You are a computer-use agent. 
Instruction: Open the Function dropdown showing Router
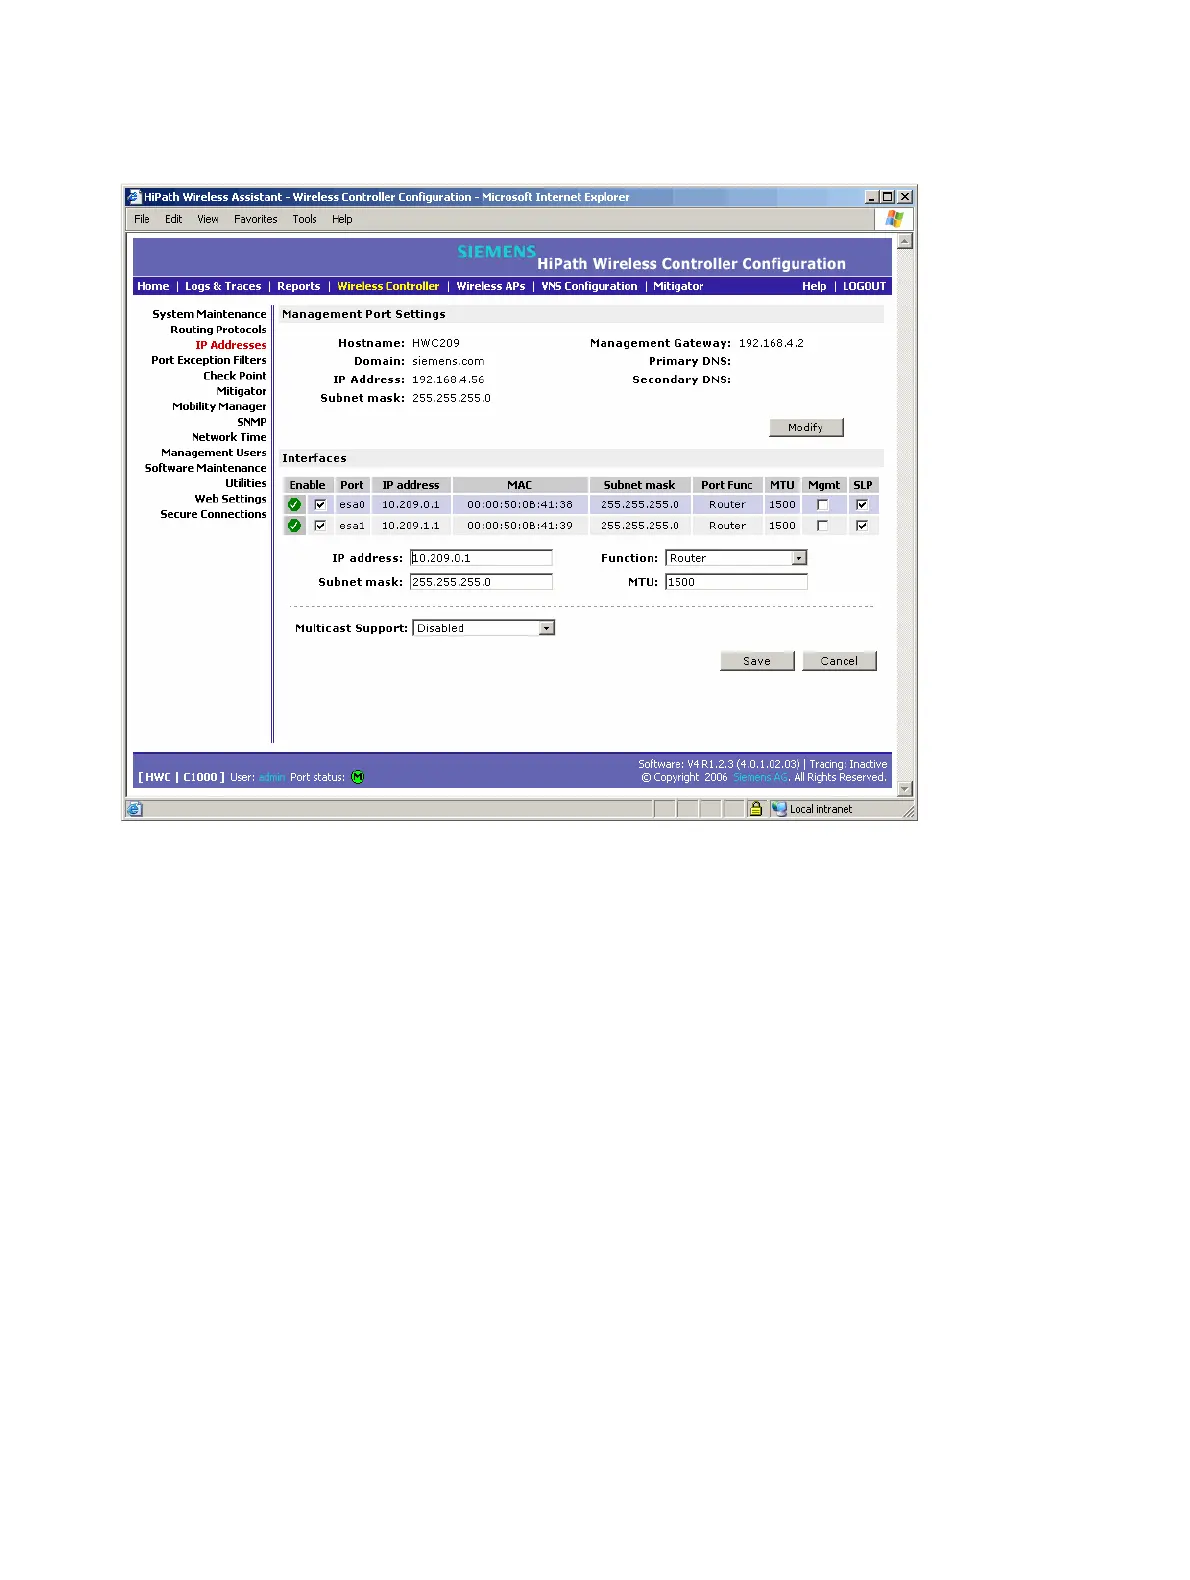[x=736, y=558]
